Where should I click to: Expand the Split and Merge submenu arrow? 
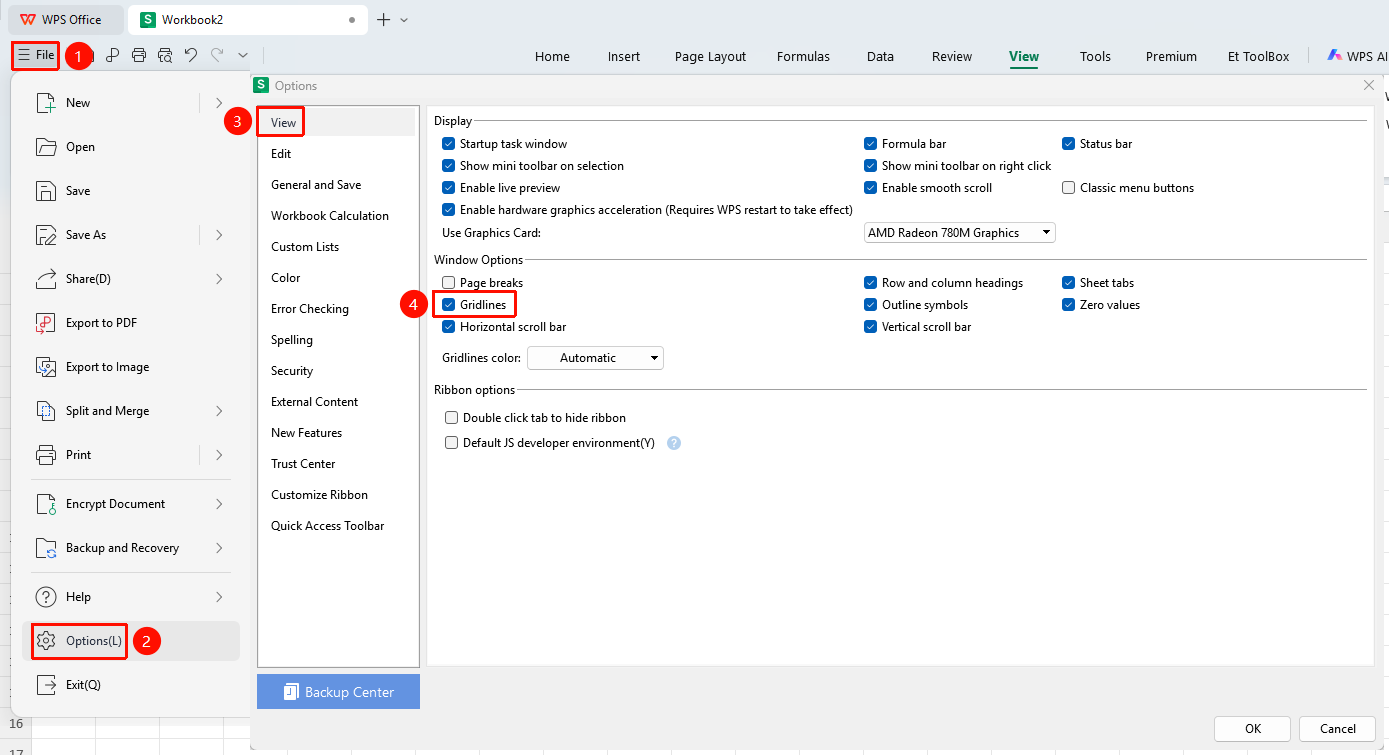click(x=219, y=411)
